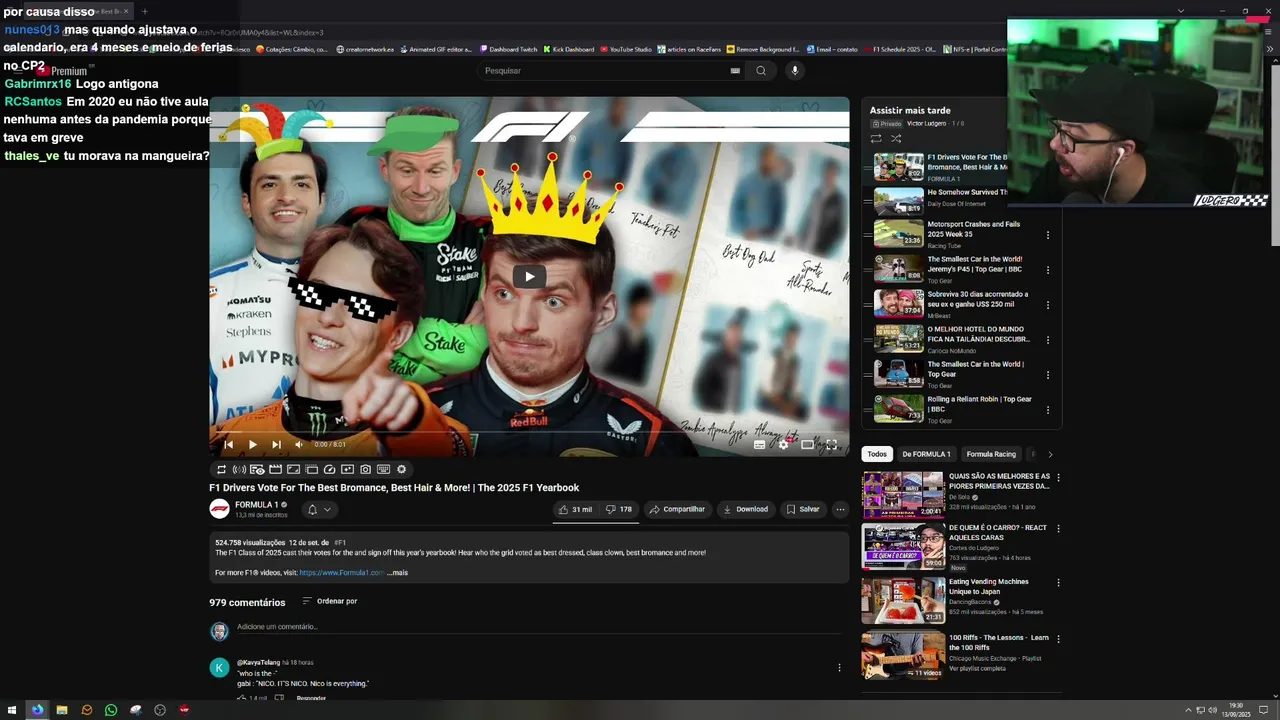Screen dimensions: 1280x720
Task: Start voice search with the microphone
Action: point(795,71)
